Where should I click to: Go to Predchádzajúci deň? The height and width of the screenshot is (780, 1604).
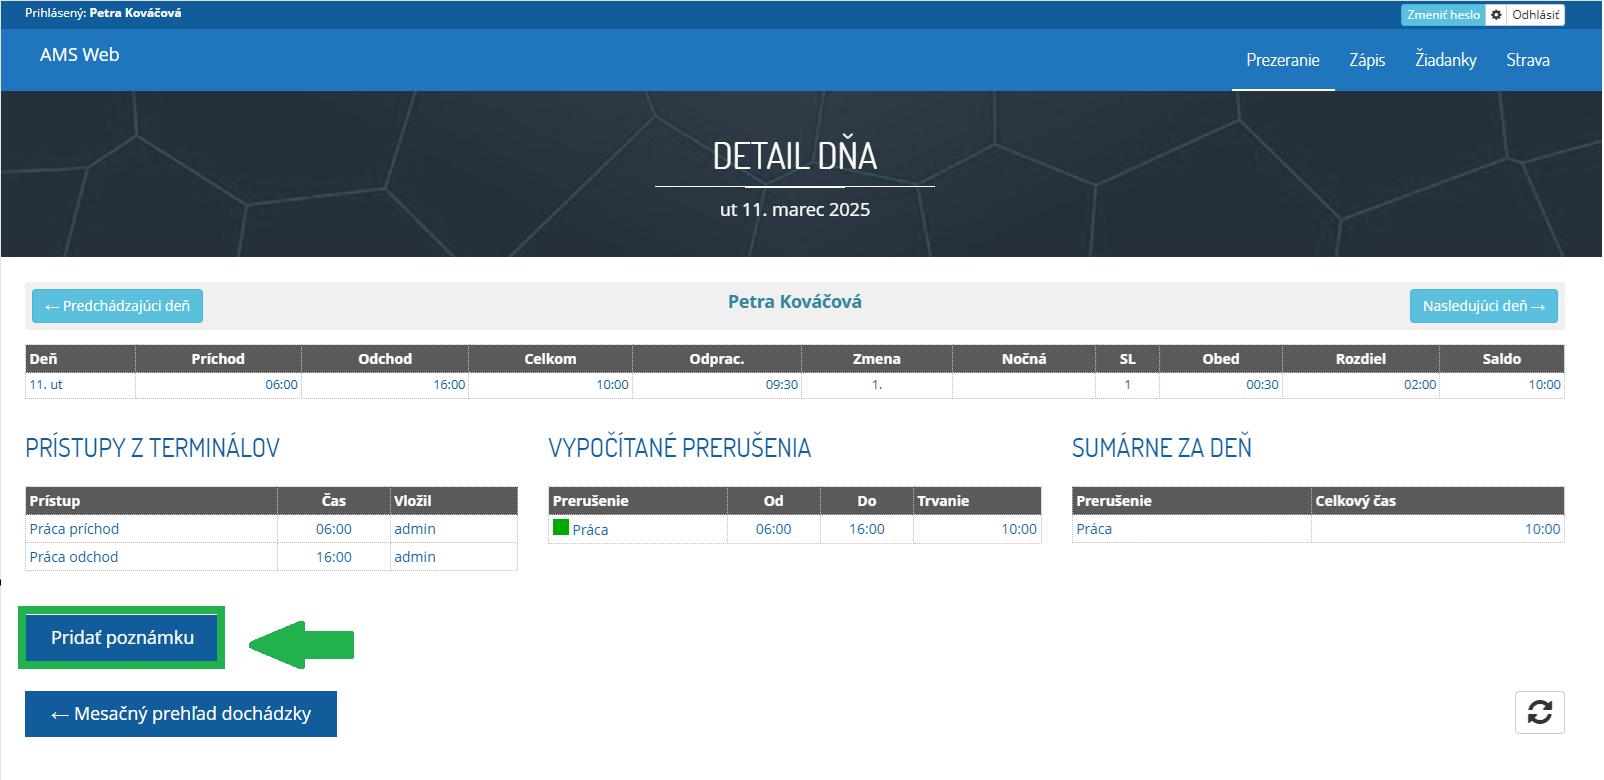pyautogui.click(x=117, y=306)
